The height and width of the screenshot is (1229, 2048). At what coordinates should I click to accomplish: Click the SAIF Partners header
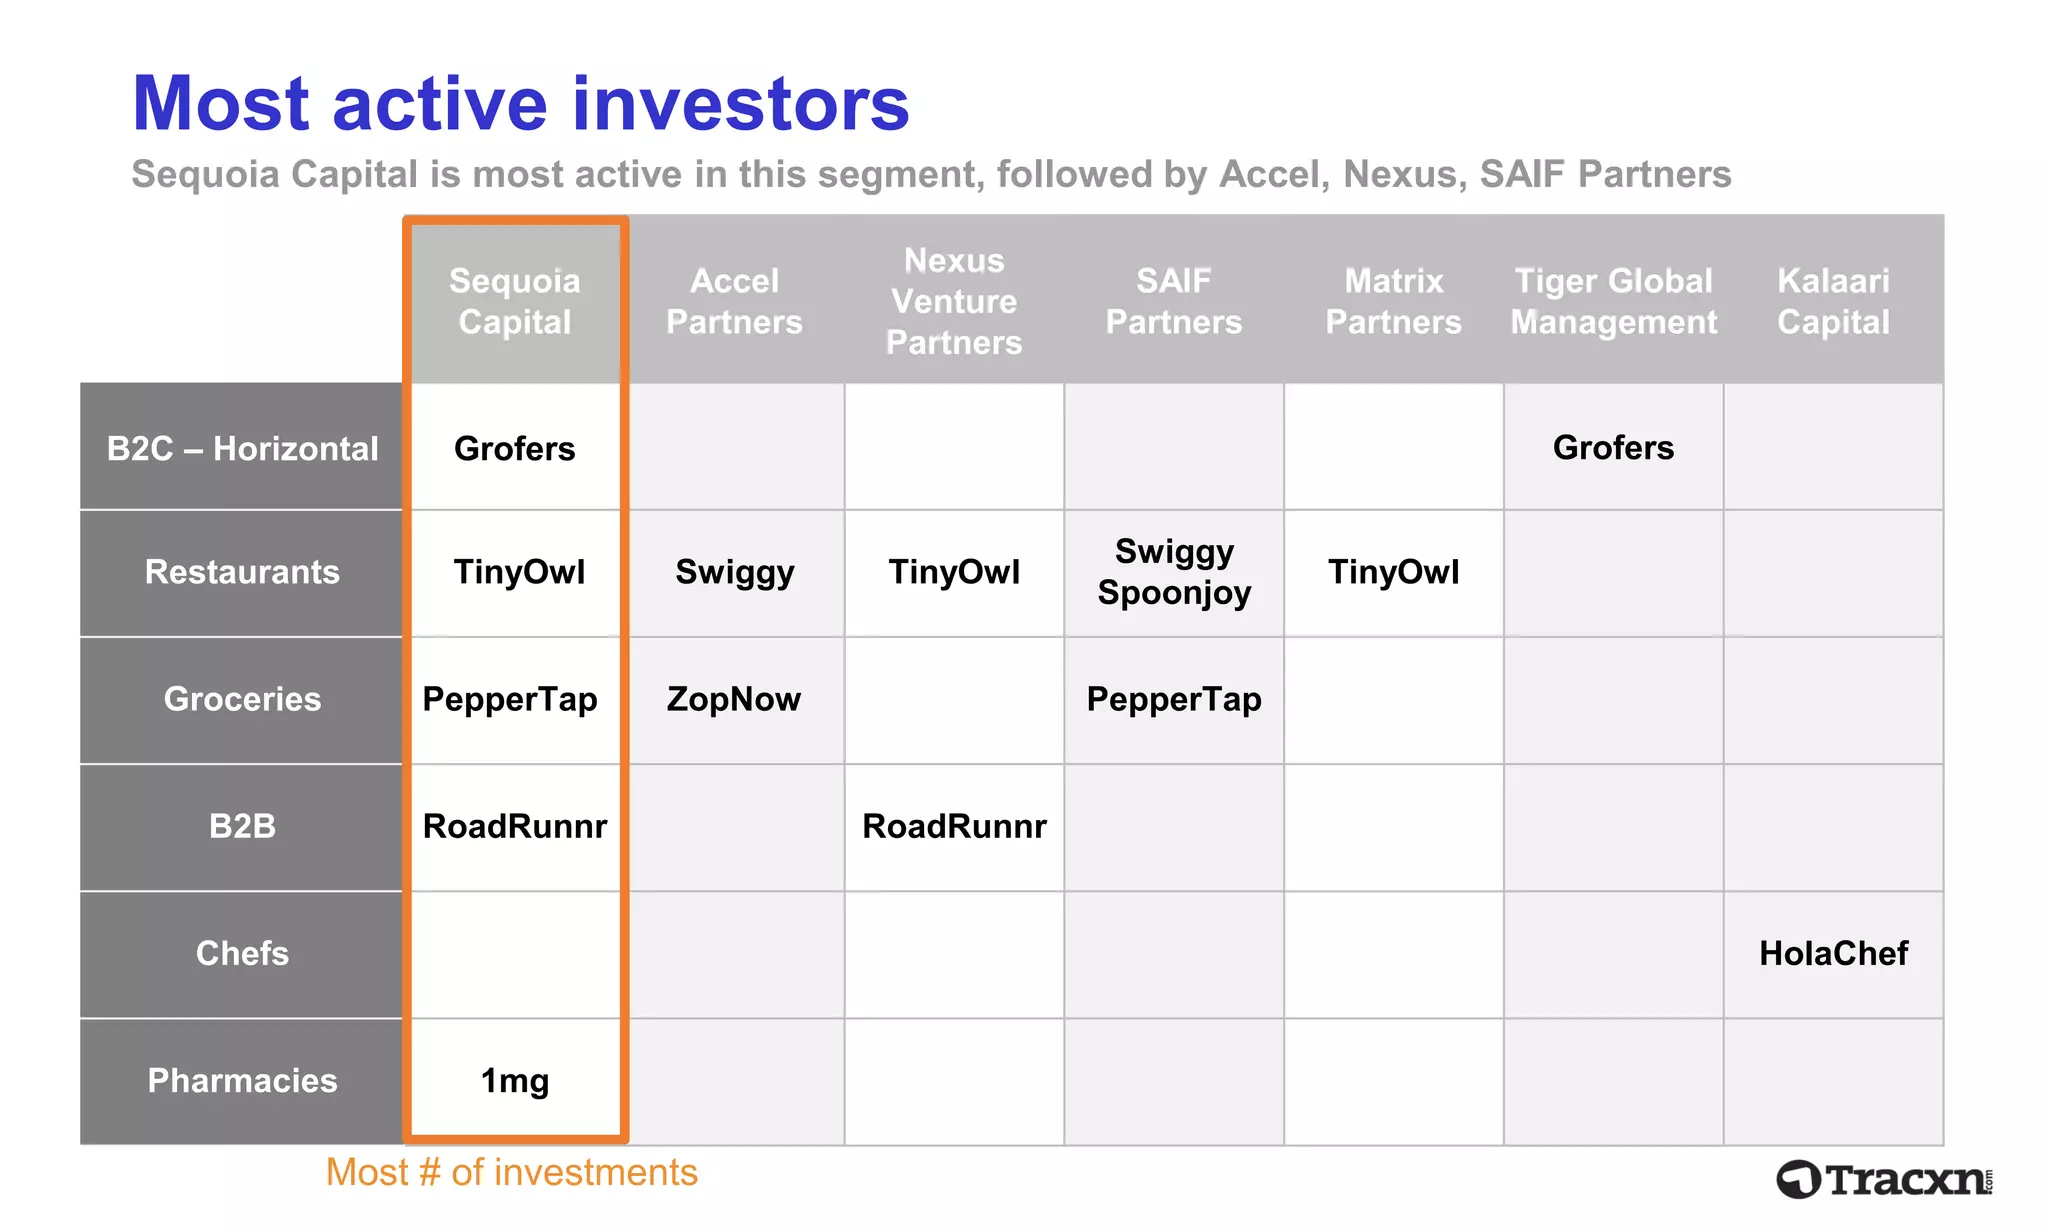(x=1174, y=301)
